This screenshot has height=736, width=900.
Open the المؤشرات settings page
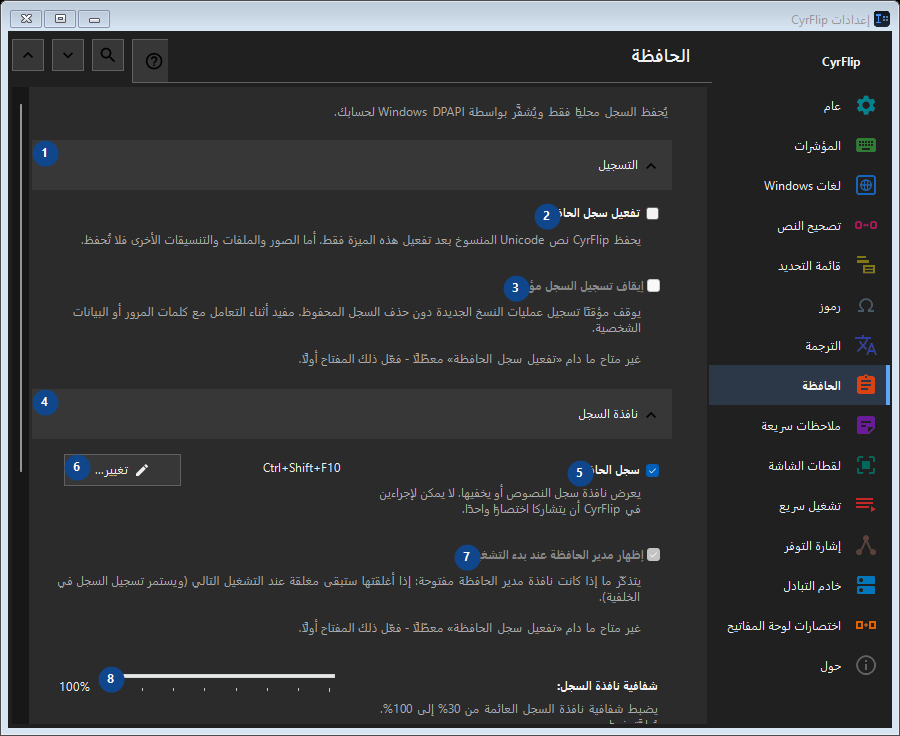[x=799, y=145]
